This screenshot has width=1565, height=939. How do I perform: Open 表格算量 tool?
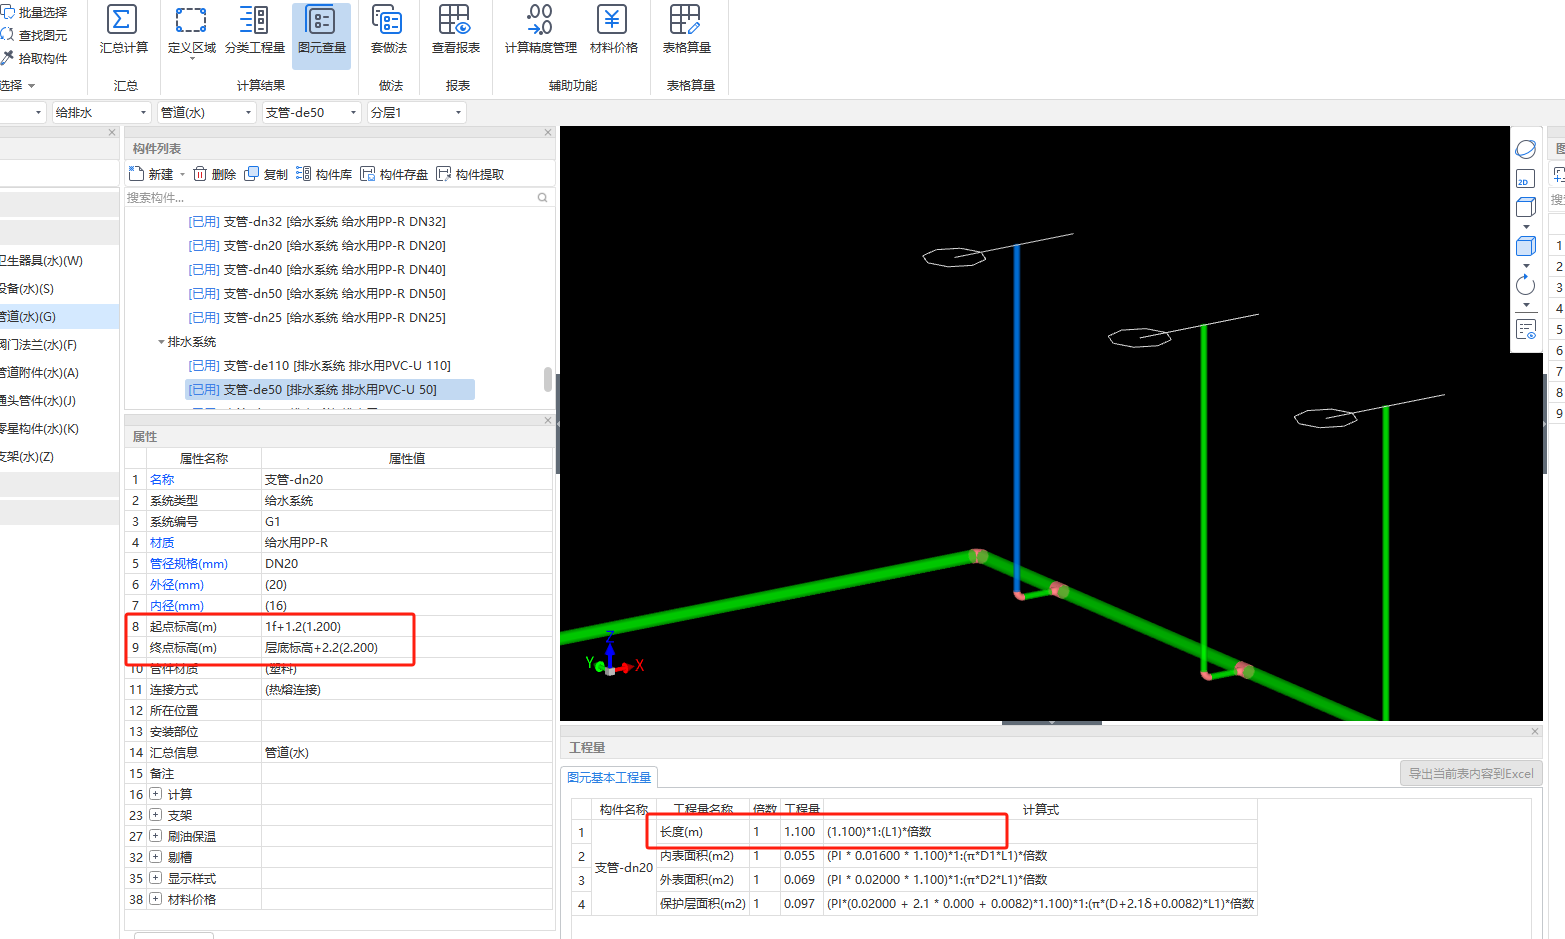tap(686, 30)
